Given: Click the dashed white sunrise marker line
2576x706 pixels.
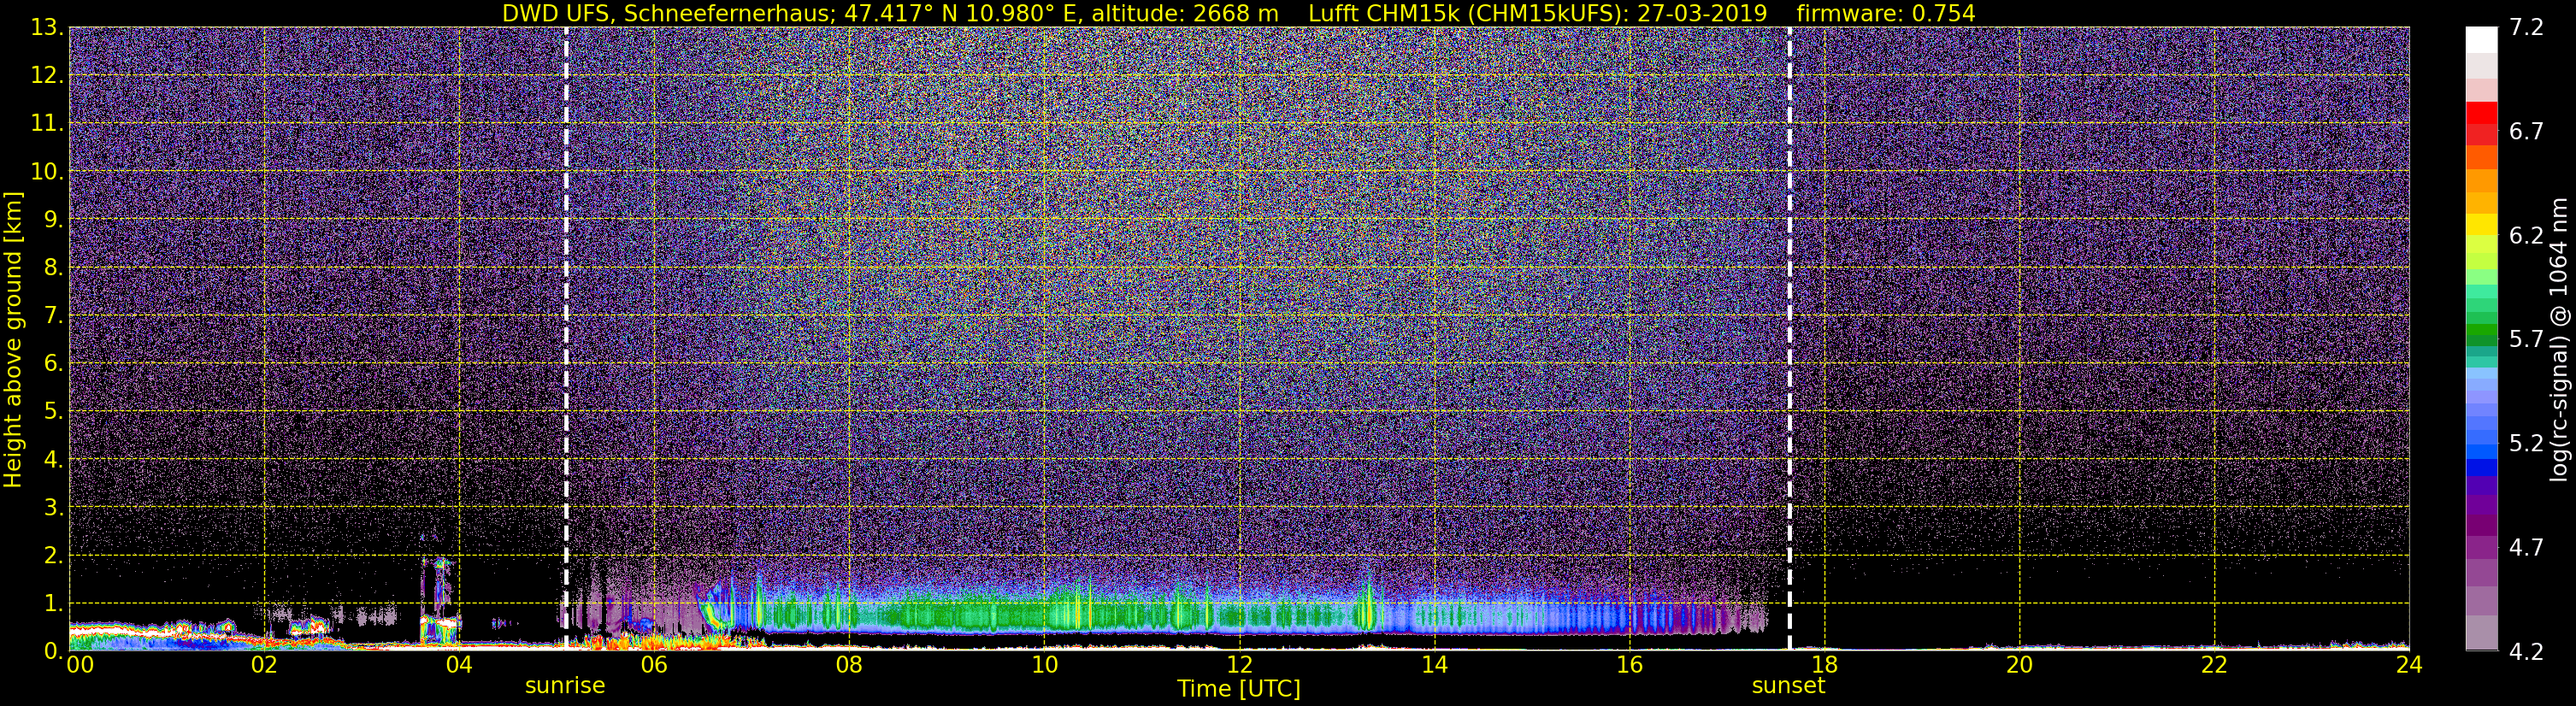Looking at the screenshot, I should (566, 339).
